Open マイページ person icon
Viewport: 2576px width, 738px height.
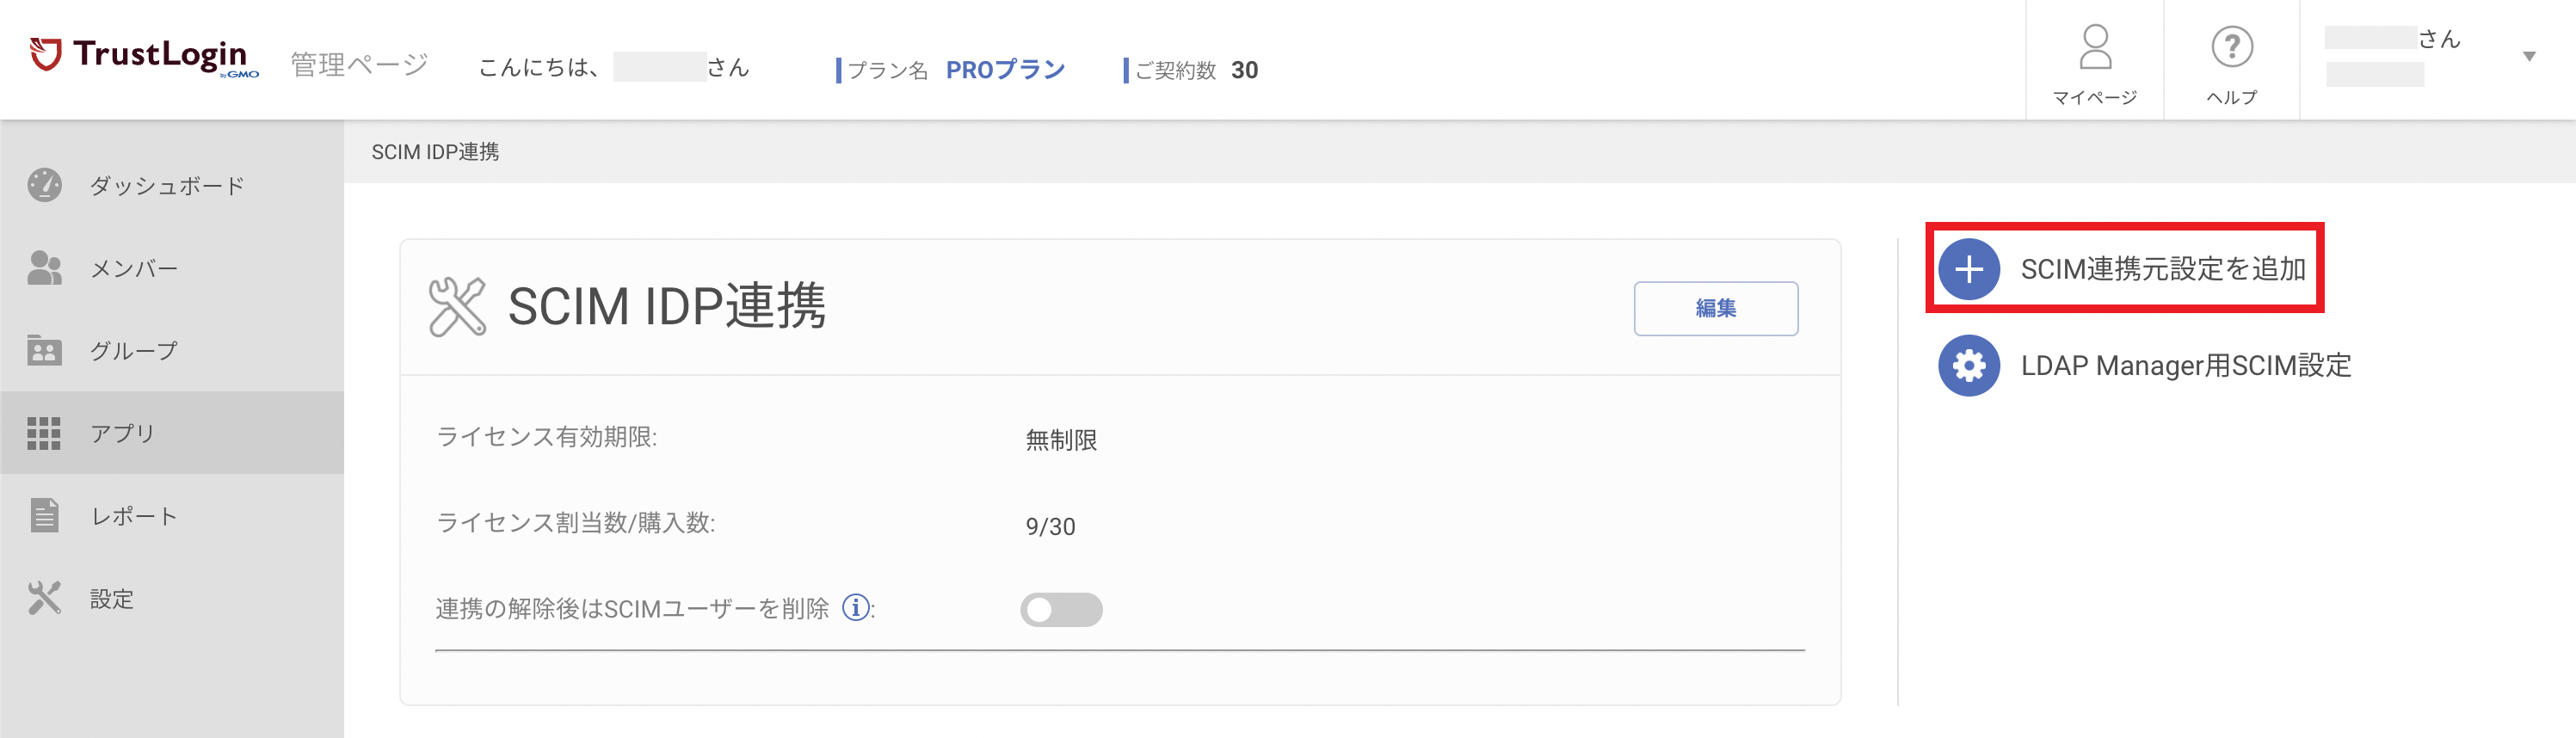2094,47
